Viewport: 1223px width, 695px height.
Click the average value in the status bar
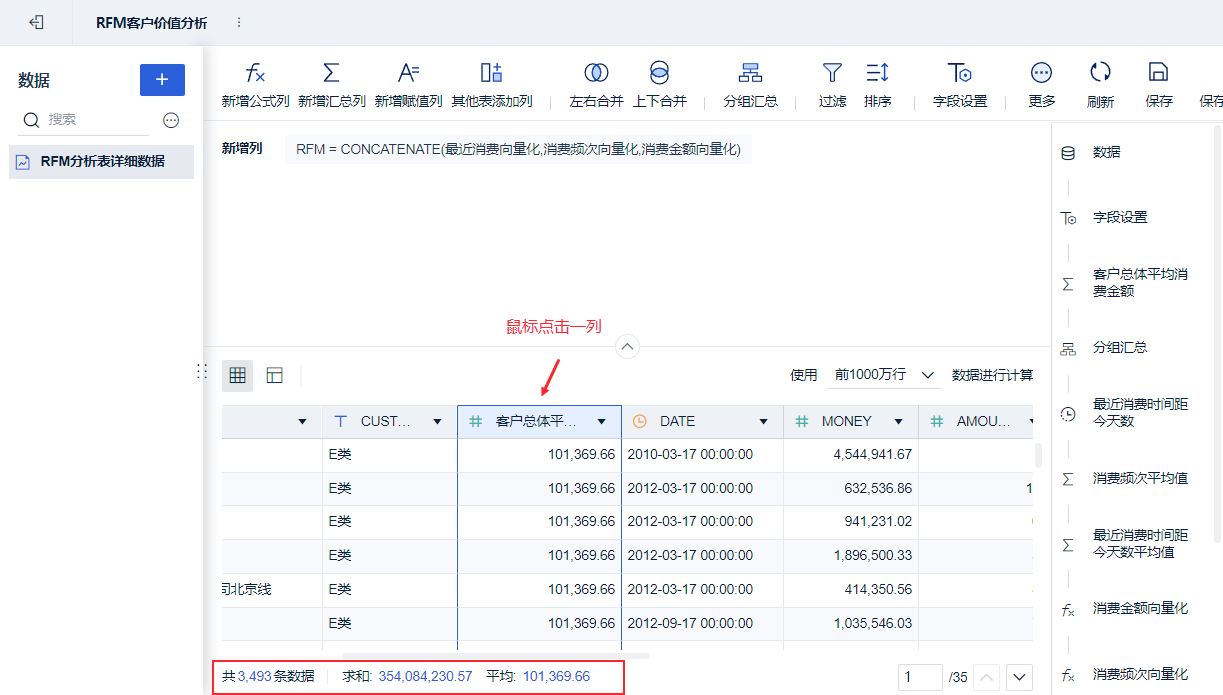556,677
